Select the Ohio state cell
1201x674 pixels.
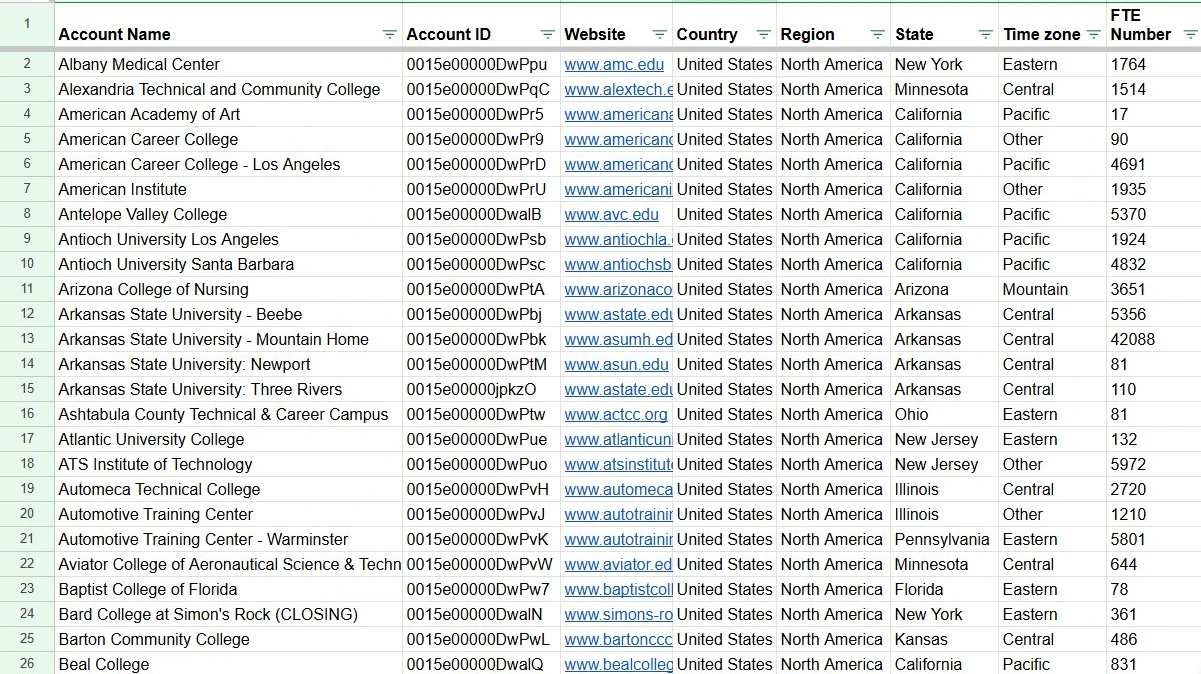click(944, 414)
